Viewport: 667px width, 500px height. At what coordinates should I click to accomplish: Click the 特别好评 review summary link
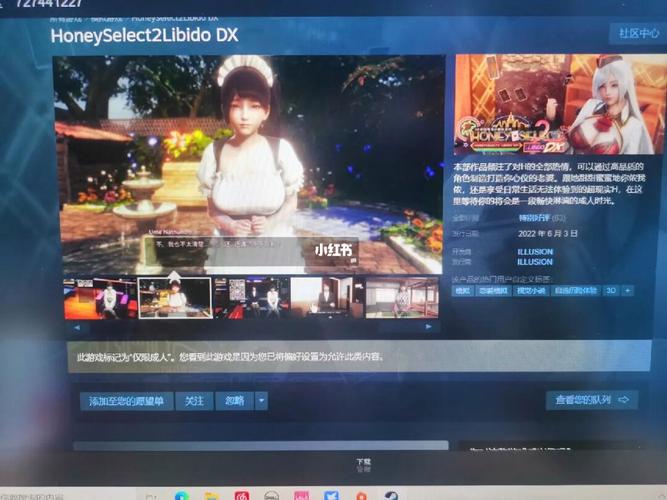tap(534, 218)
